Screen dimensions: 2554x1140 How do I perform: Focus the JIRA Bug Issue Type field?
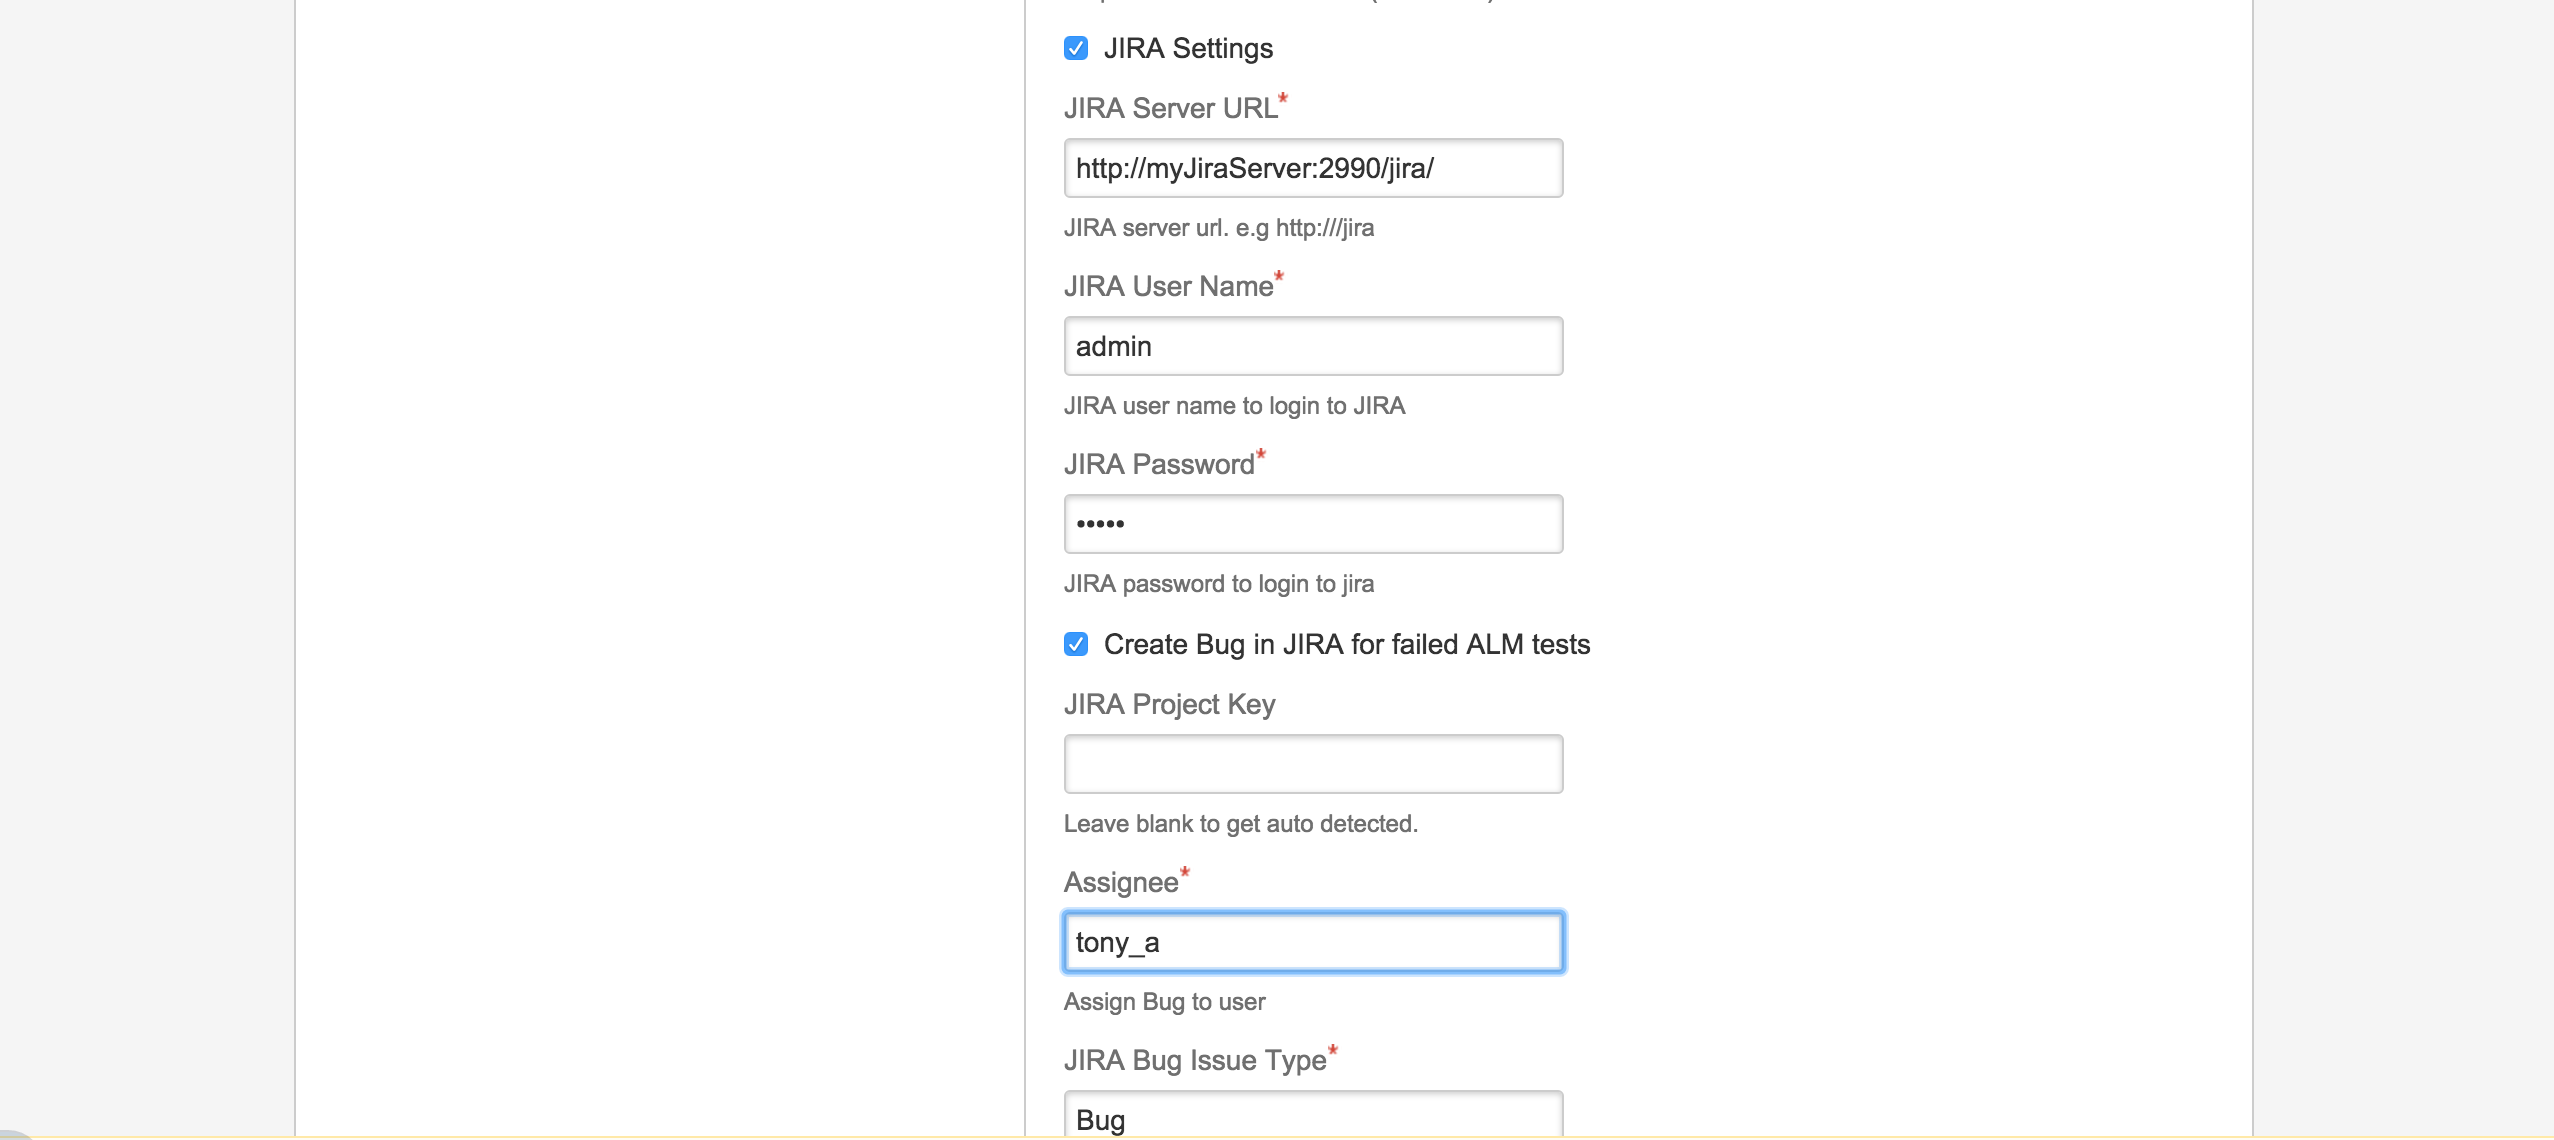1312,1118
